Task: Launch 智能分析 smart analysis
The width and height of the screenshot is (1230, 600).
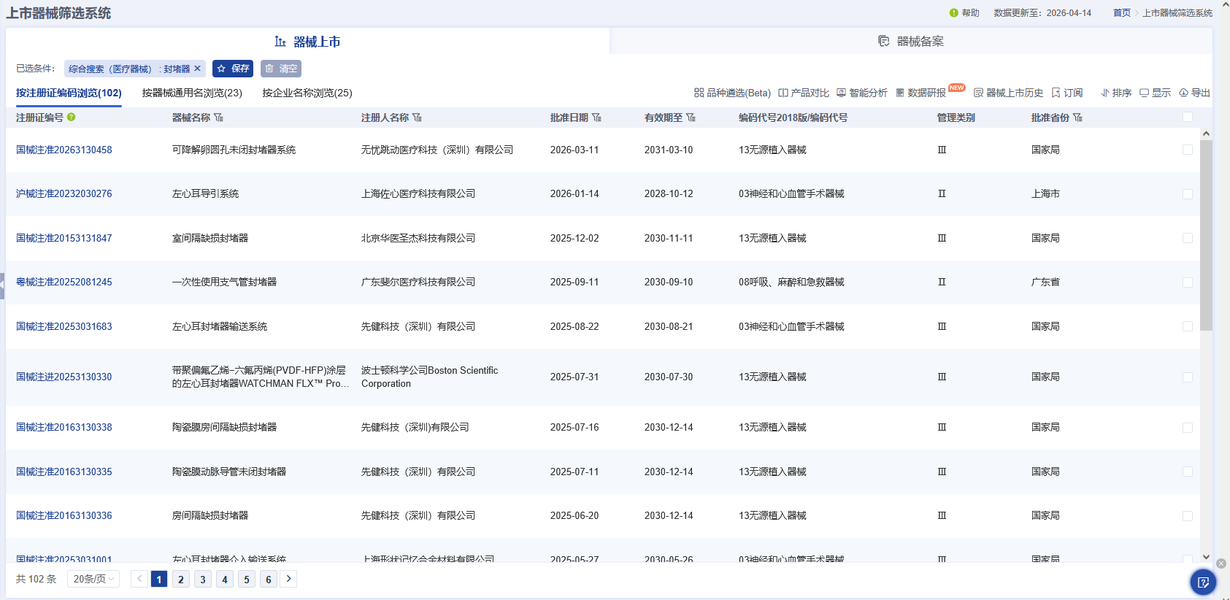Action: [861, 93]
